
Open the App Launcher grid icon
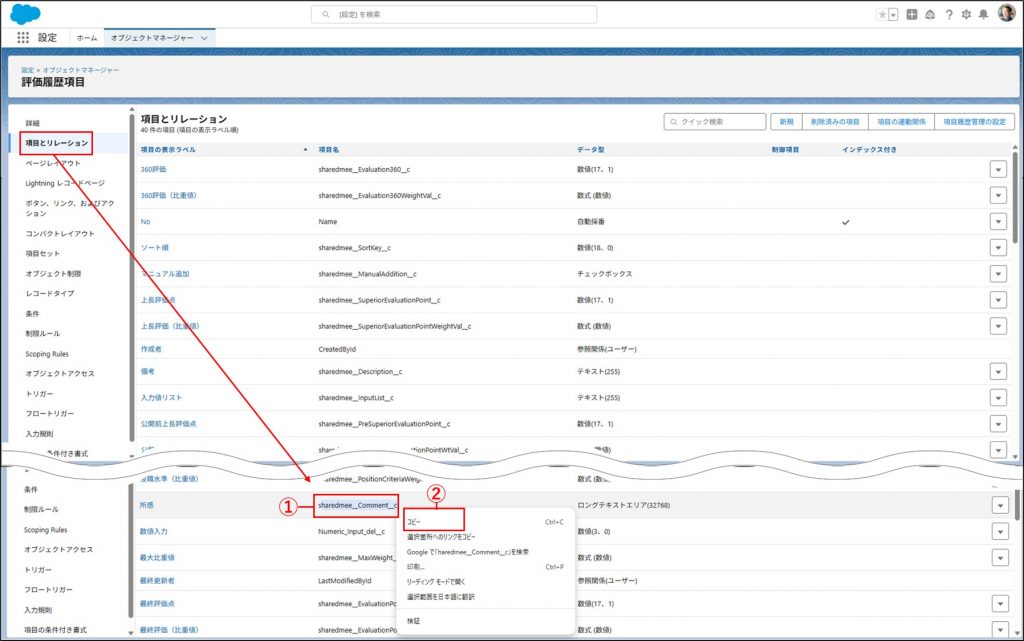[23, 37]
